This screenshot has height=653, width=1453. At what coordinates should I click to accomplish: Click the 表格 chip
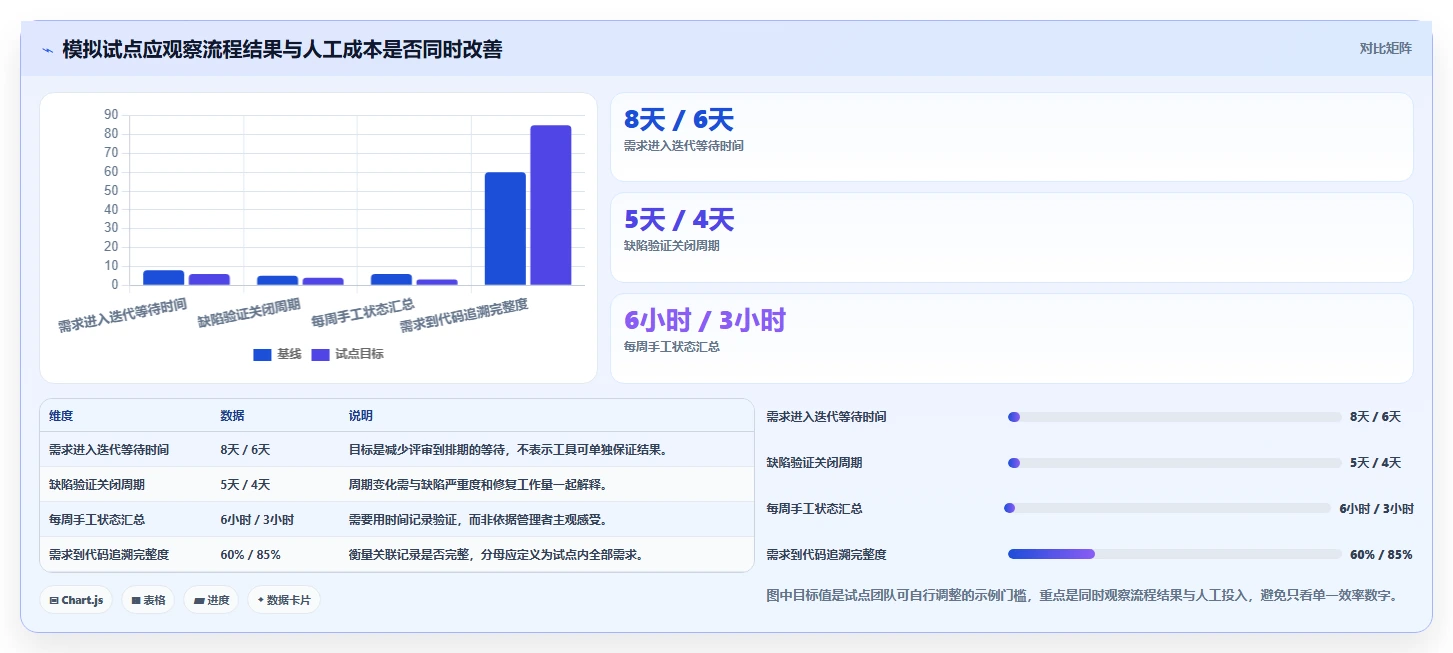coord(148,600)
